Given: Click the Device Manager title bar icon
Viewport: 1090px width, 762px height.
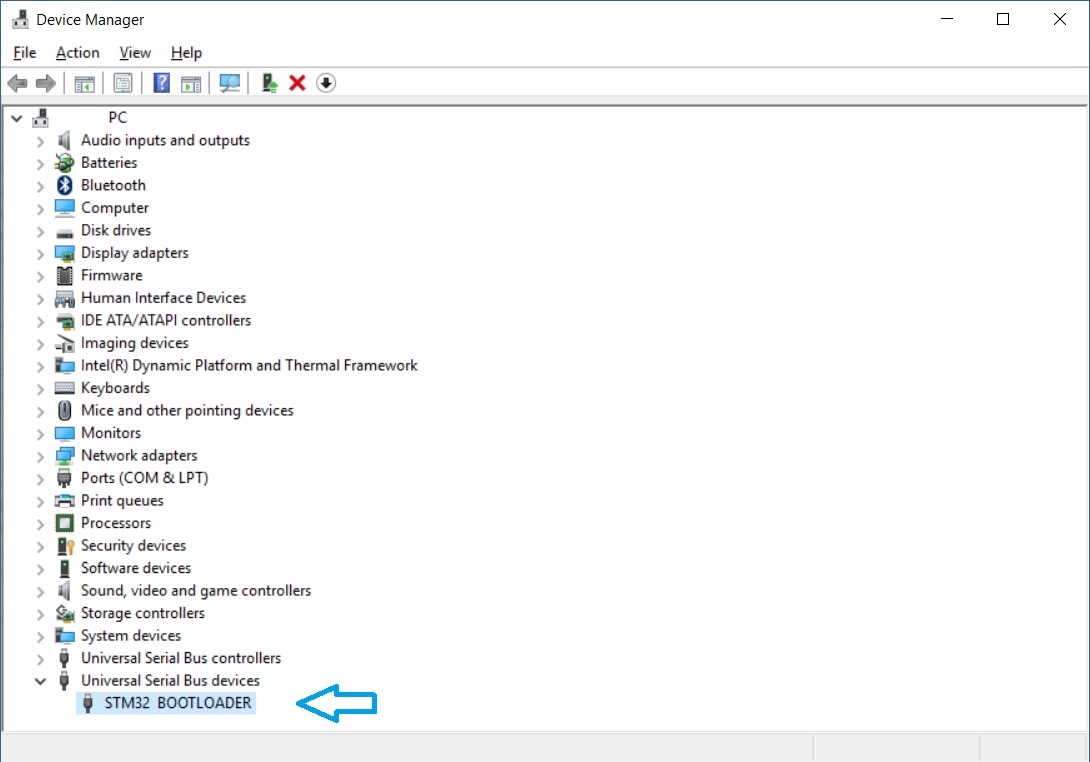Looking at the screenshot, I should (x=21, y=19).
